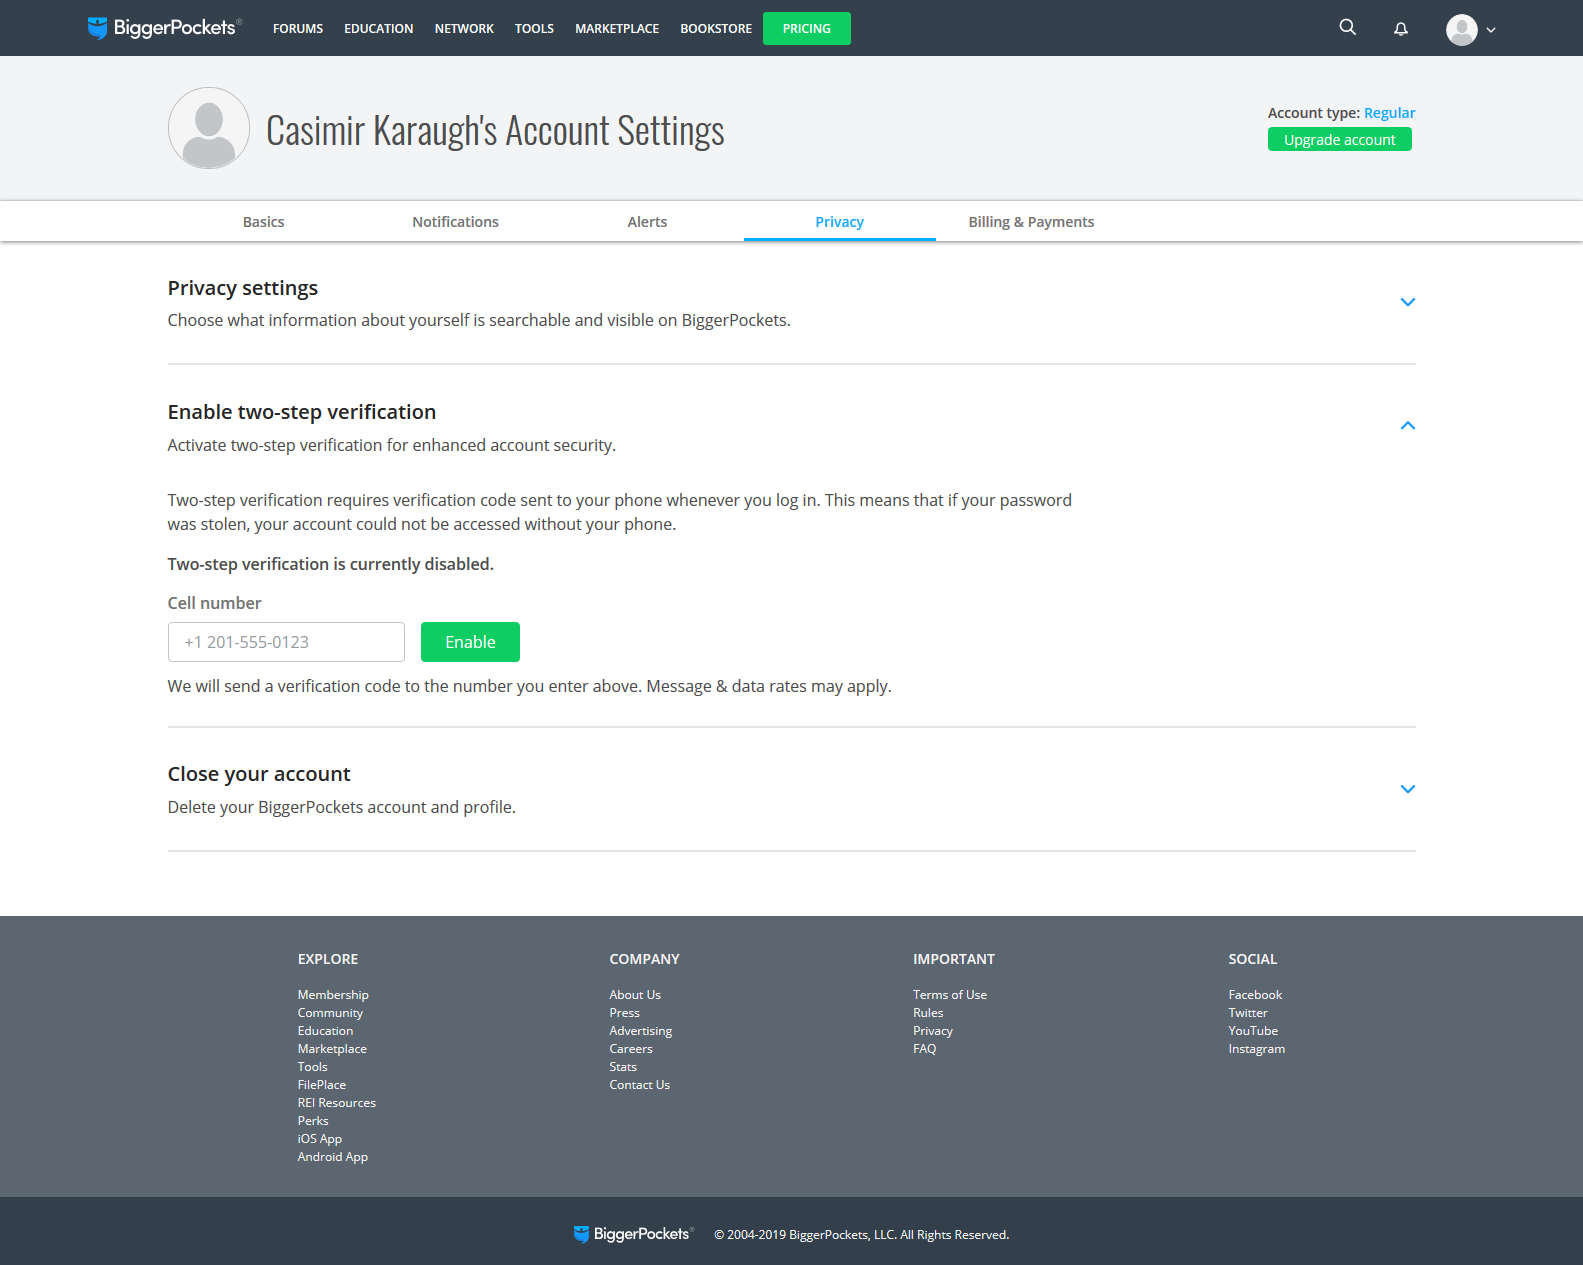Expand the Close your account section
Viewport: 1583px width, 1265px height.
pyautogui.click(x=1408, y=789)
